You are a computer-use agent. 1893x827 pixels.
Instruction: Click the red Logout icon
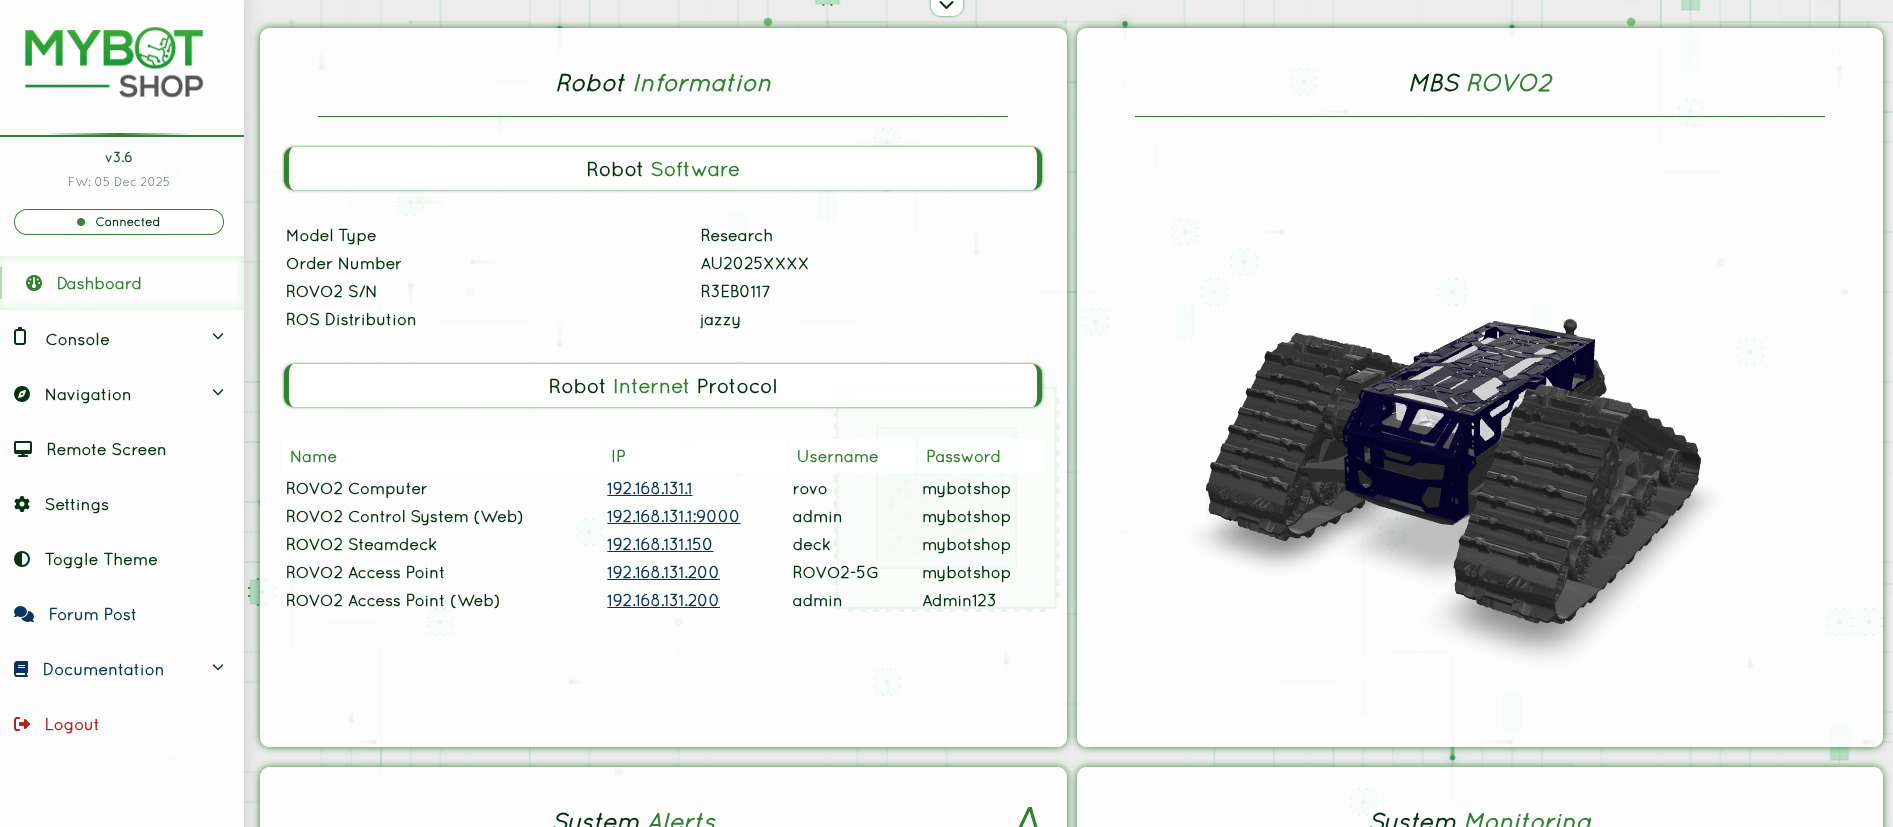click(22, 724)
